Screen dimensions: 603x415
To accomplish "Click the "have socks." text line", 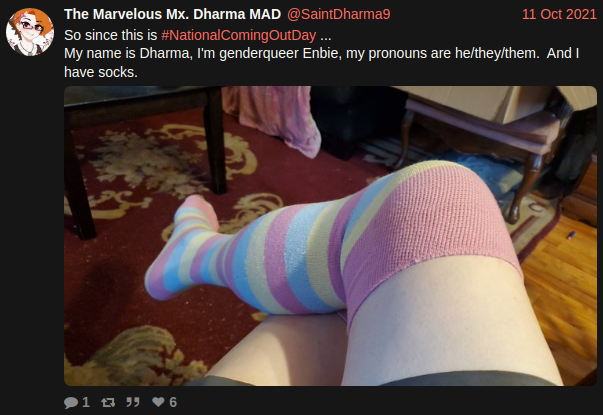I will coord(101,72).
